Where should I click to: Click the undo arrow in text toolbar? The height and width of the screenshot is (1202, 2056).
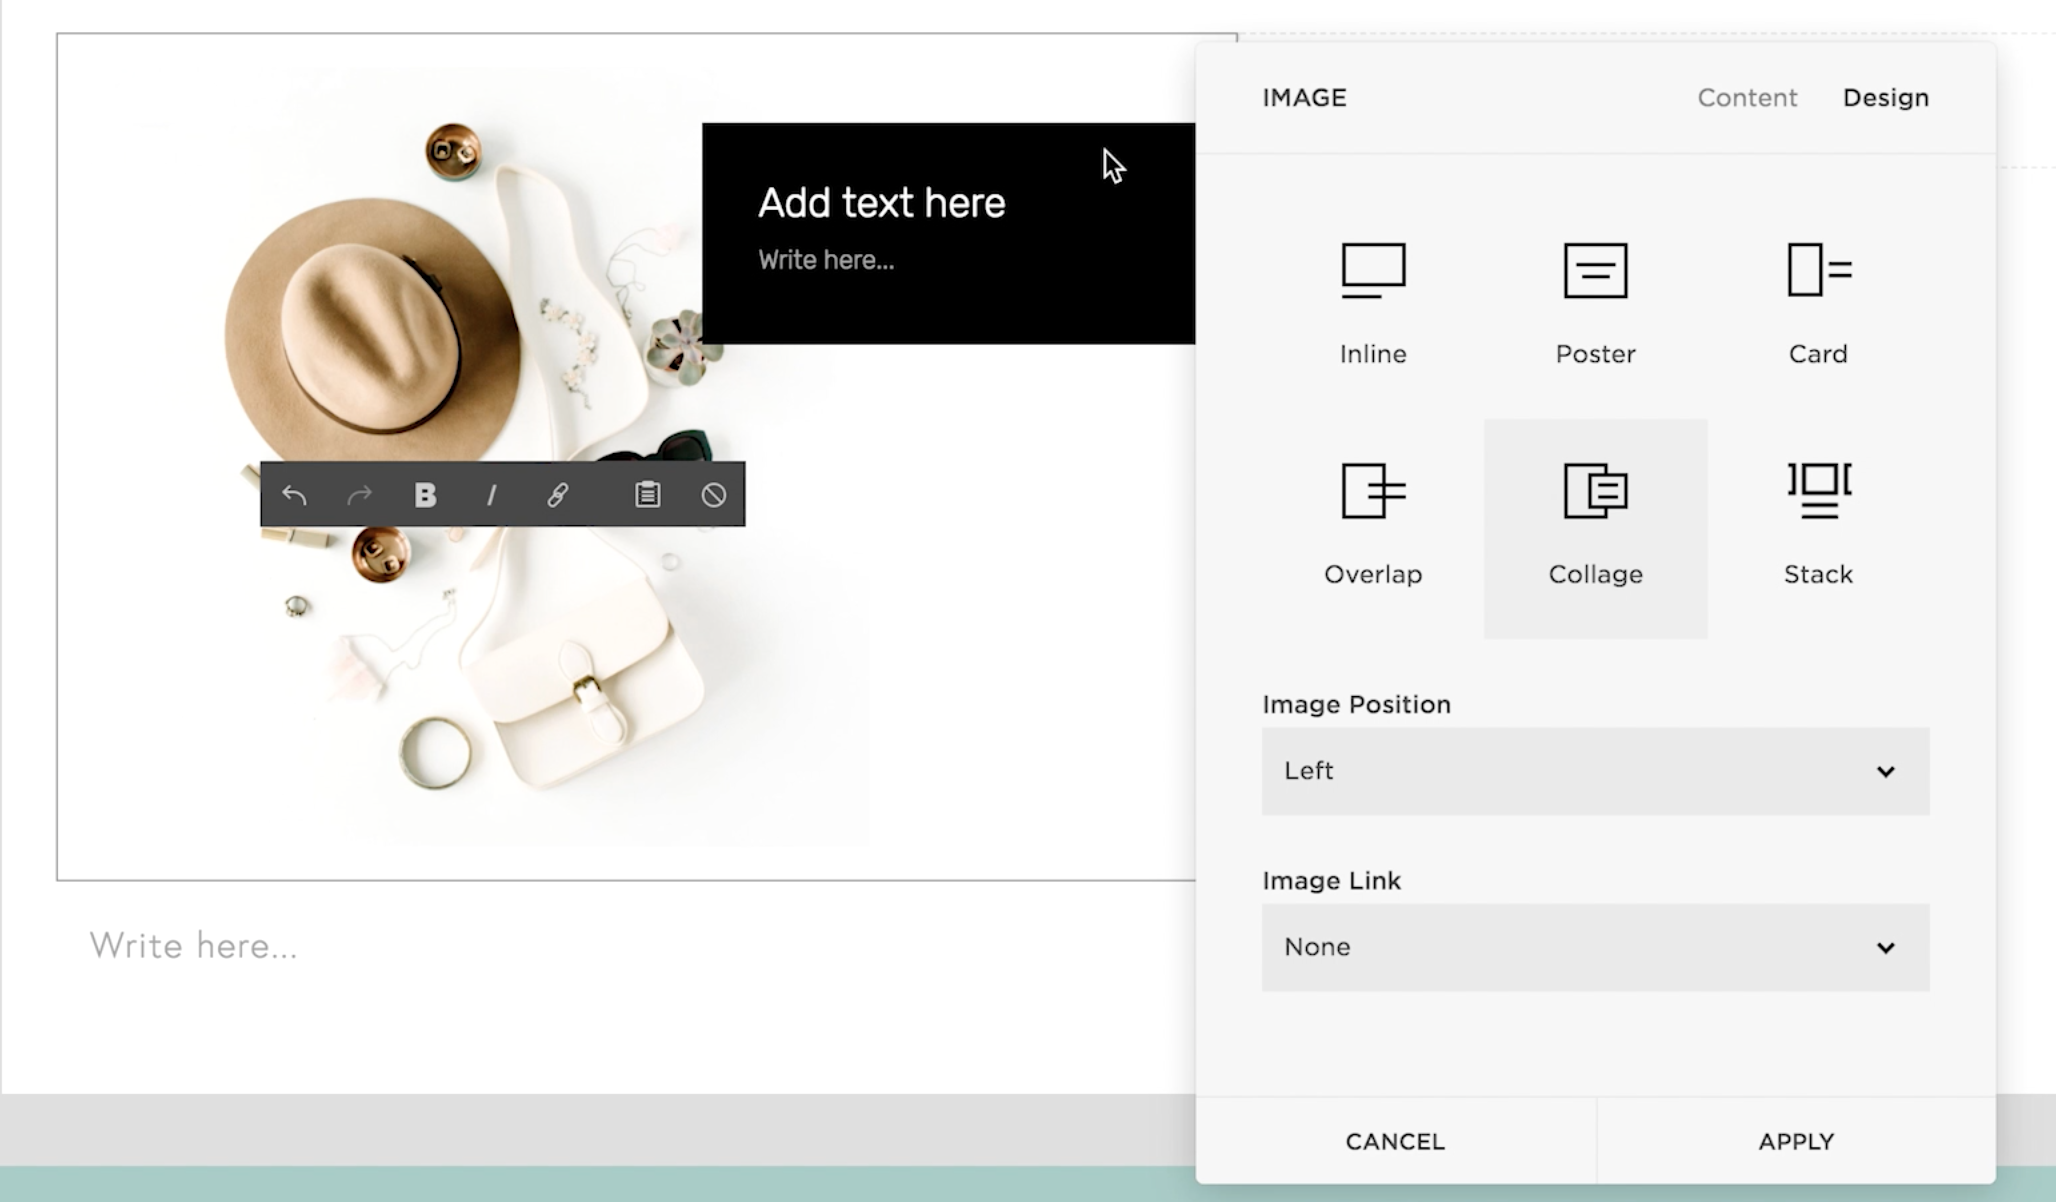[294, 495]
